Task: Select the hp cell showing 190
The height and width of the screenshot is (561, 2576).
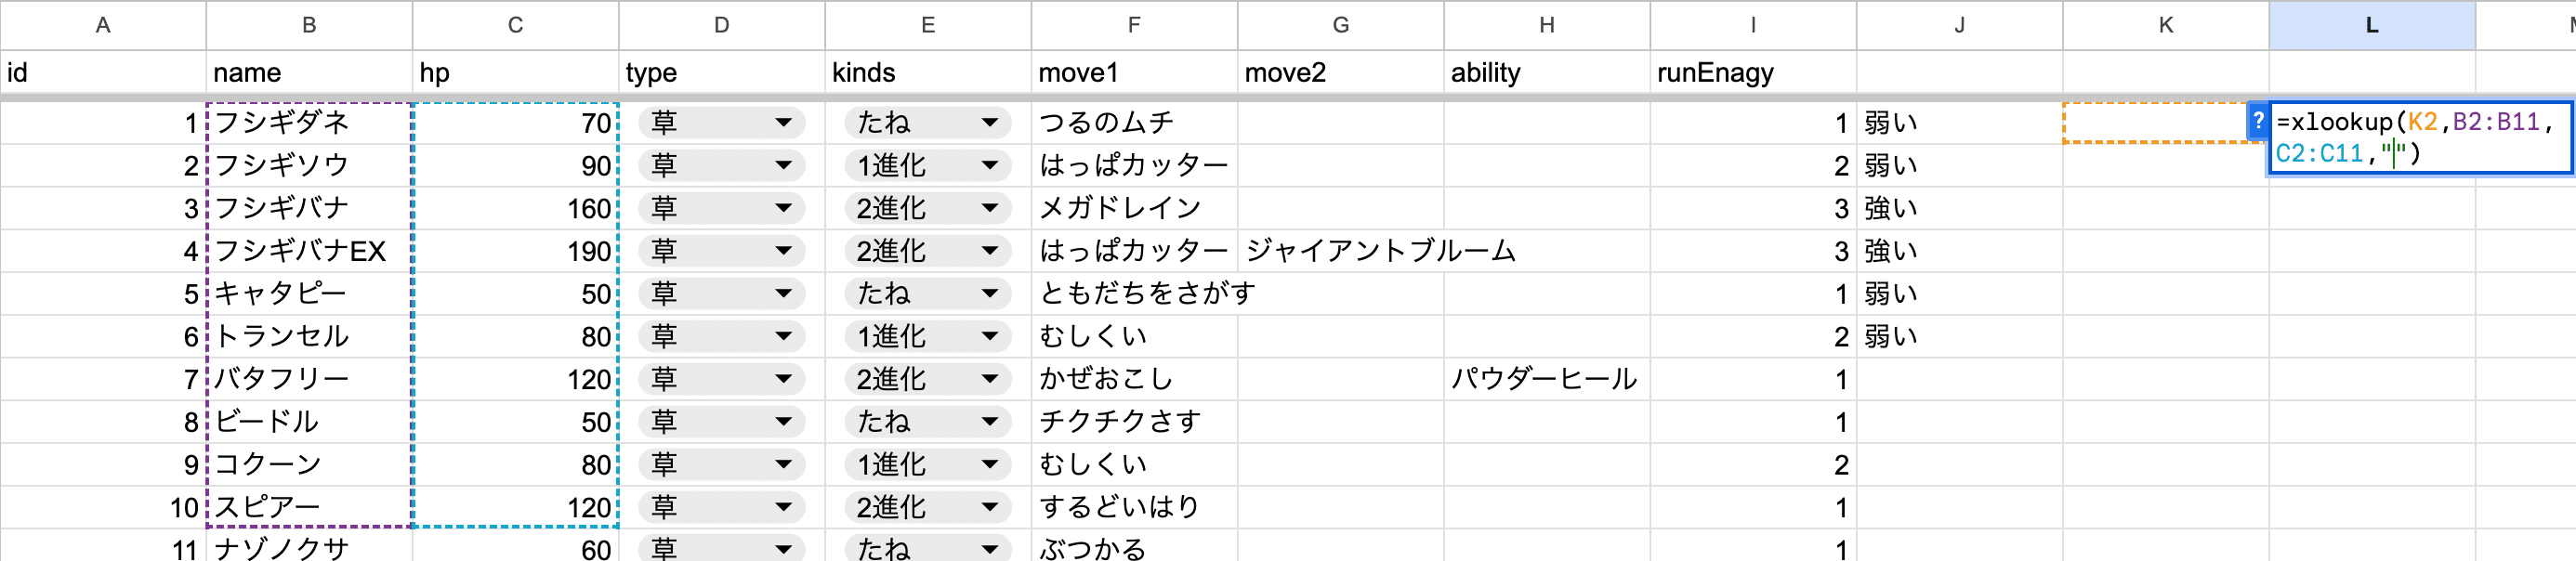Action: point(515,251)
